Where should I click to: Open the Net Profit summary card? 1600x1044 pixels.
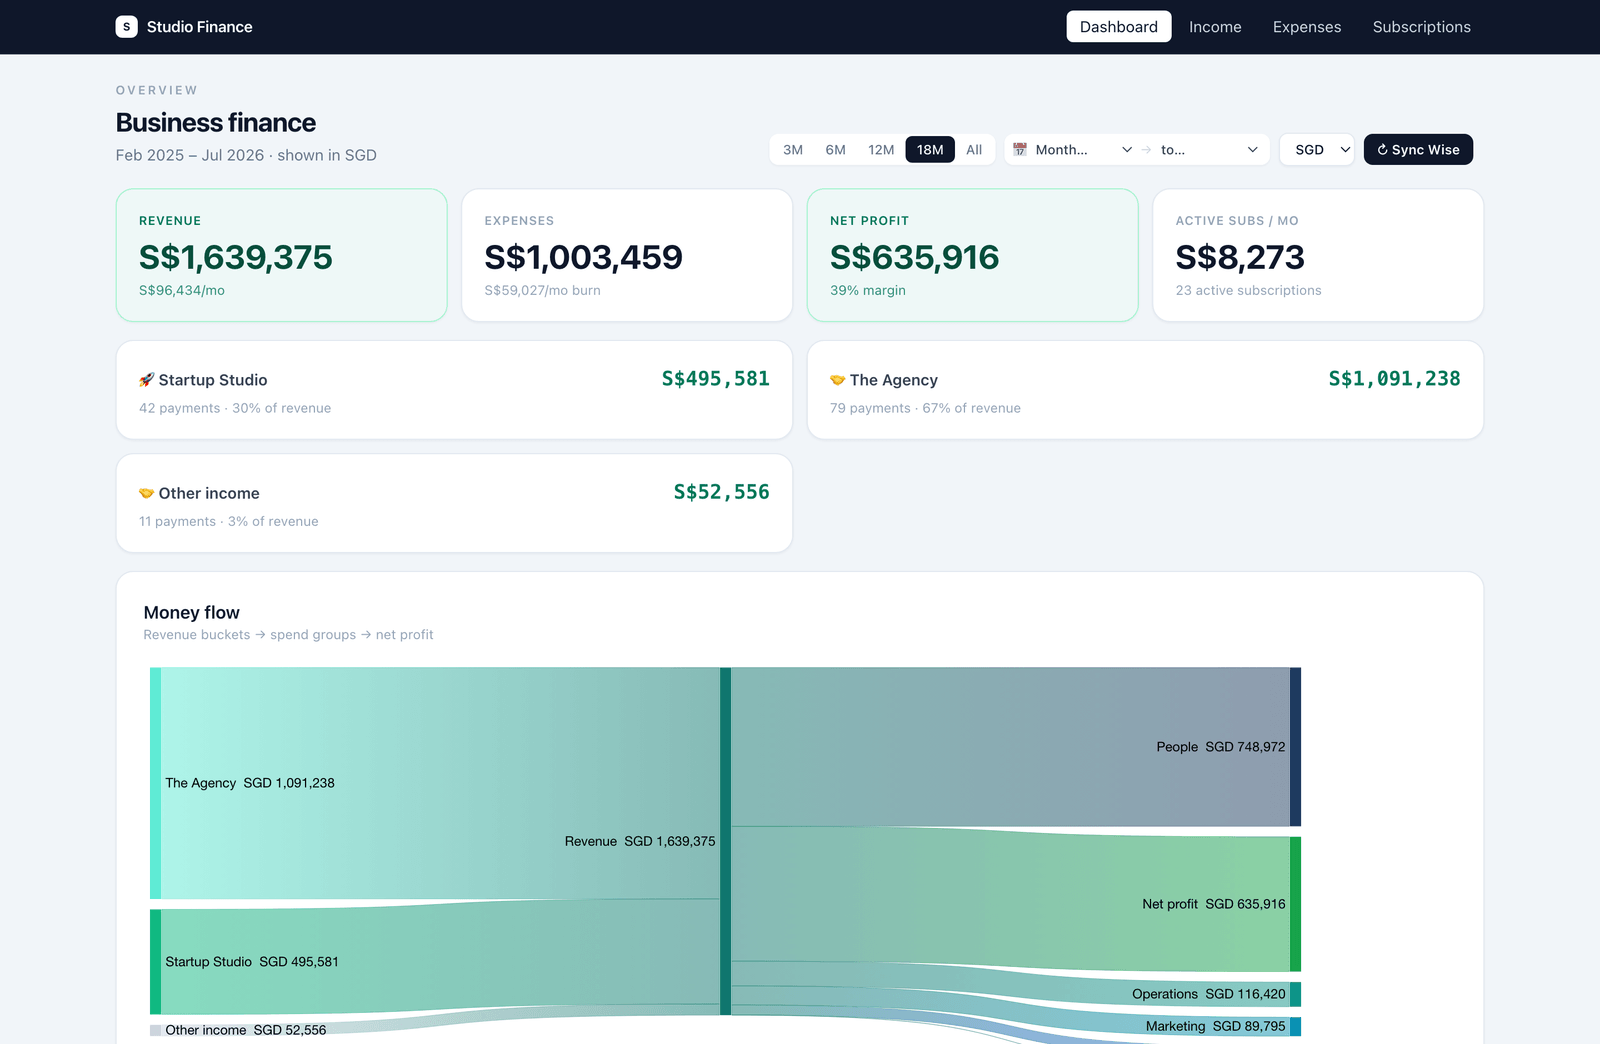pyautogui.click(x=973, y=255)
